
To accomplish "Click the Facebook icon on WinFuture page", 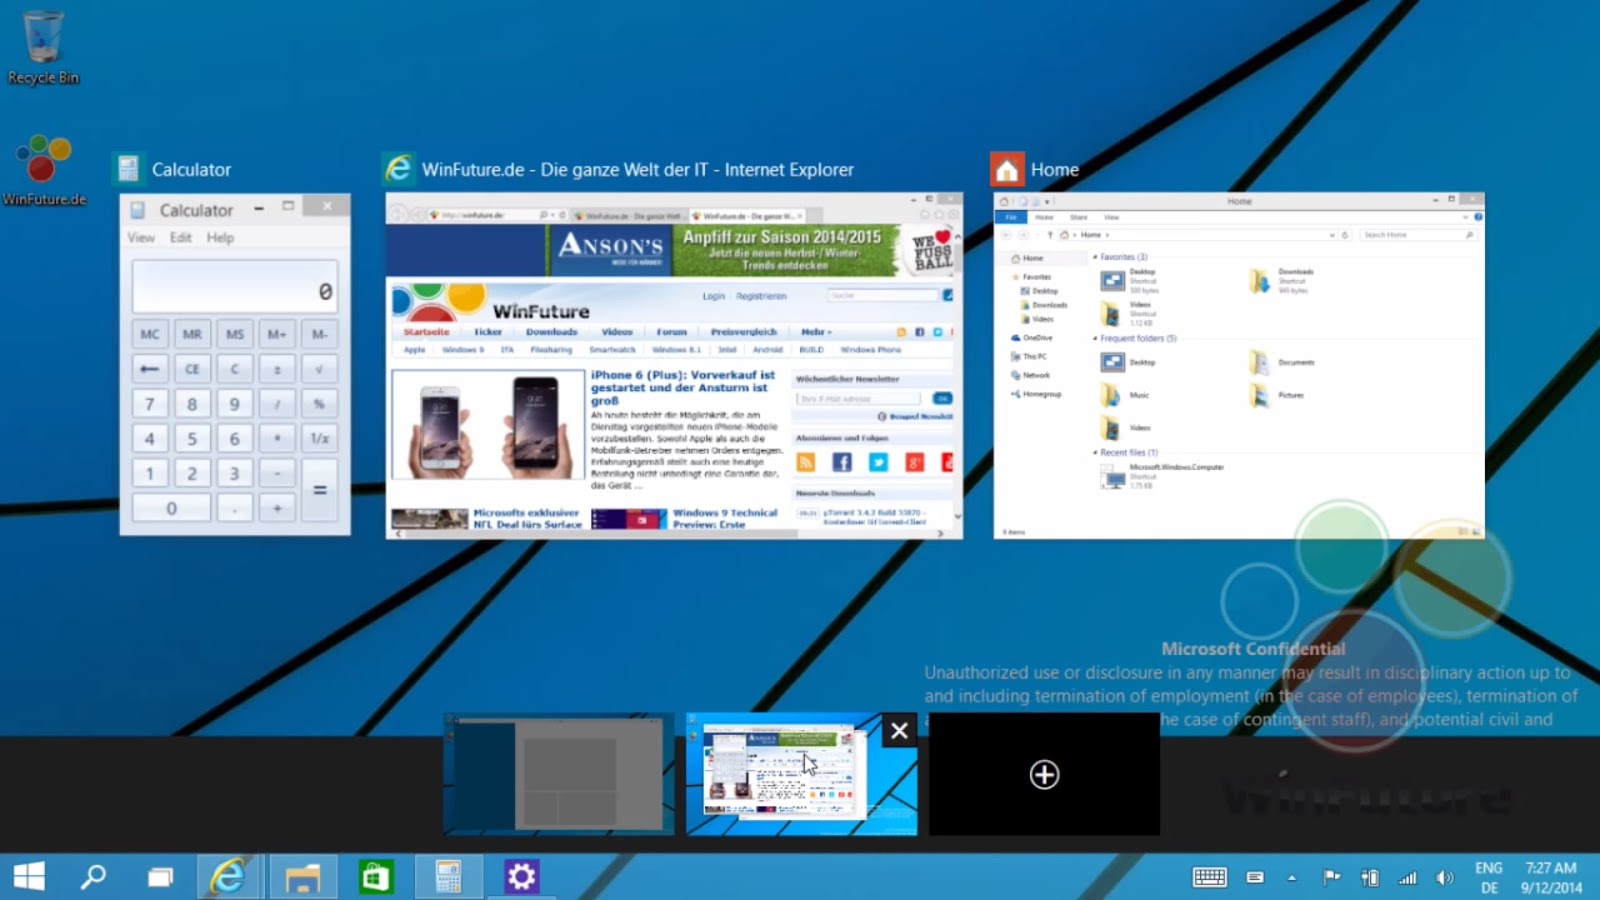I will pyautogui.click(x=842, y=462).
